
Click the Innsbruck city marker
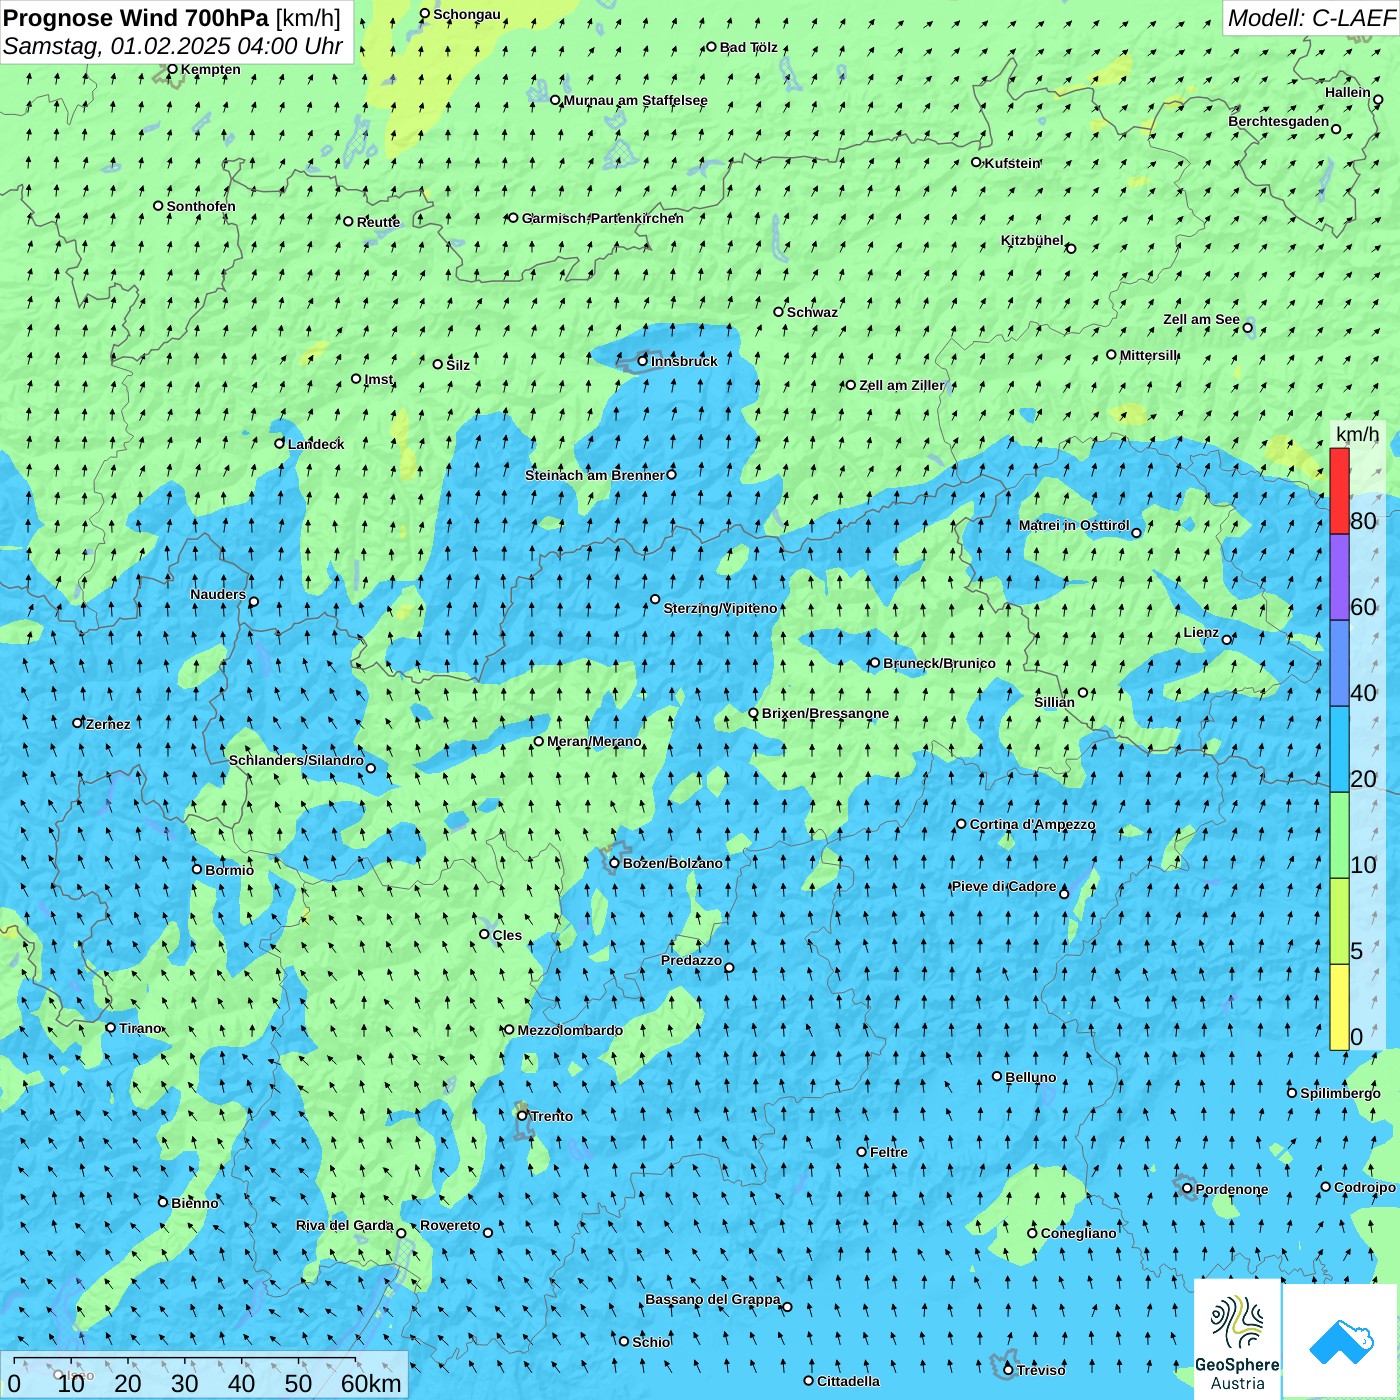click(x=643, y=361)
